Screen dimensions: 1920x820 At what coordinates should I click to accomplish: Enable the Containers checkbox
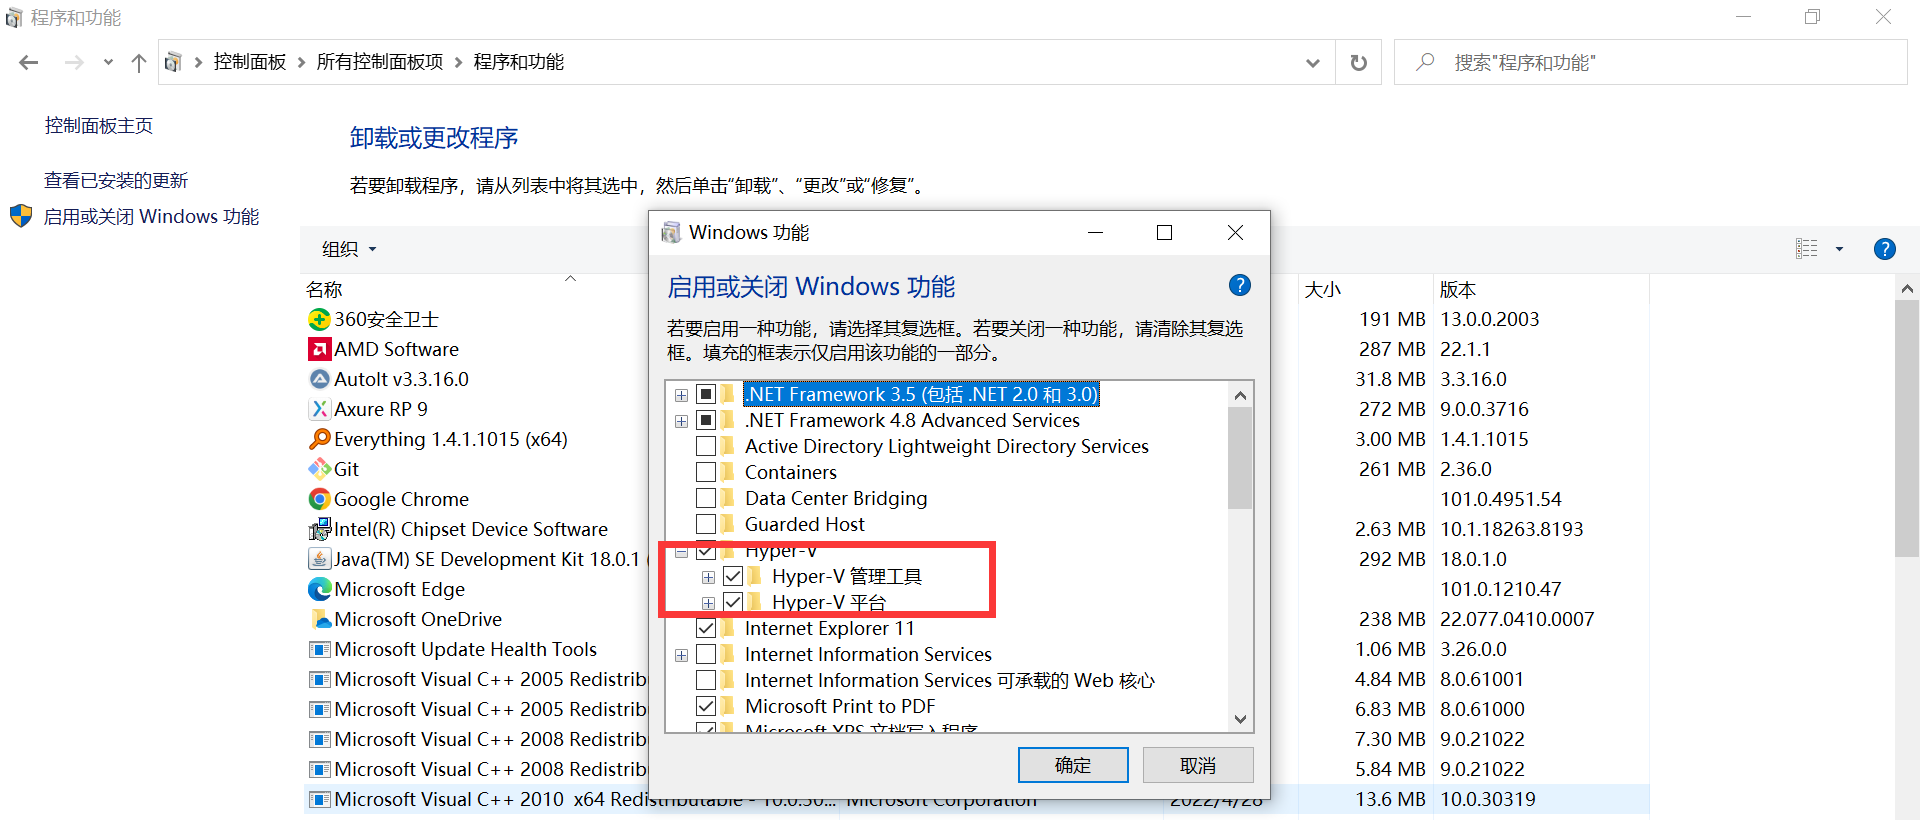click(x=706, y=472)
